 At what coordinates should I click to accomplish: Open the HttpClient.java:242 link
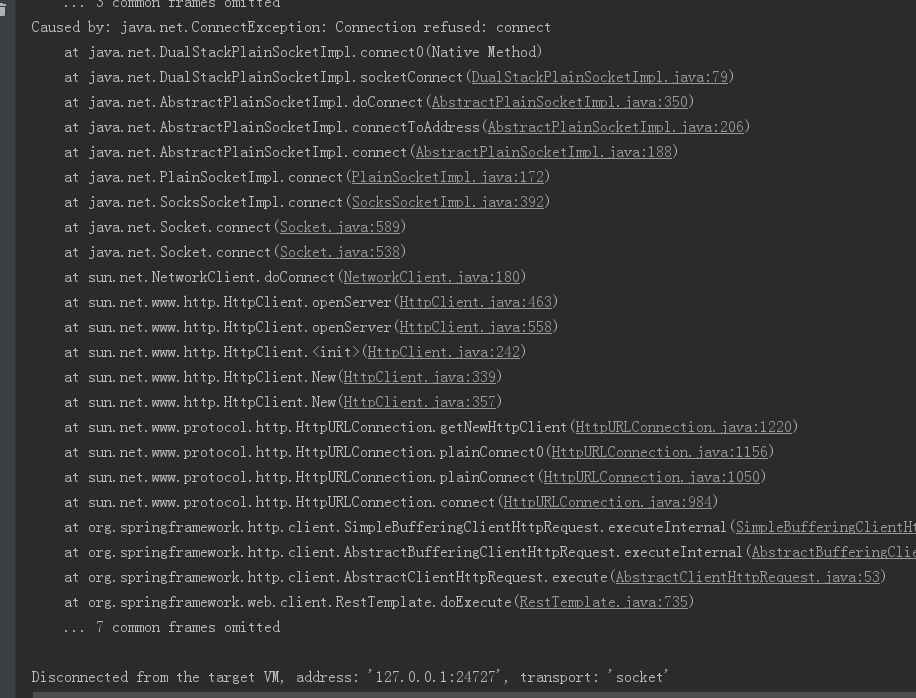coord(444,352)
